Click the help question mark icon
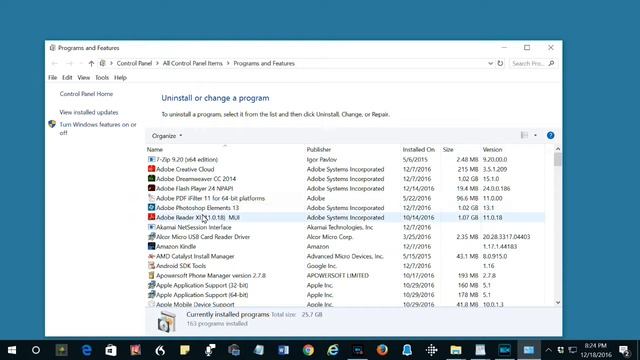This screenshot has height=360, width=640. coord(550,136)
